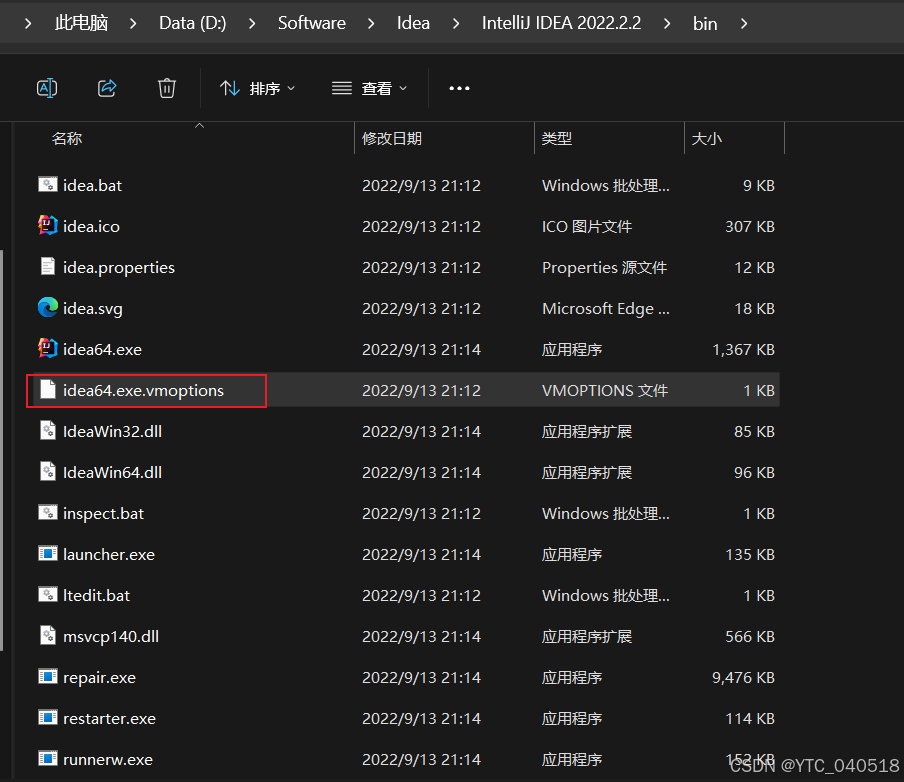904x782 pixels.
Task: Expand the chevron after 此电脑 breadcrumb
Action: [133, 24]
